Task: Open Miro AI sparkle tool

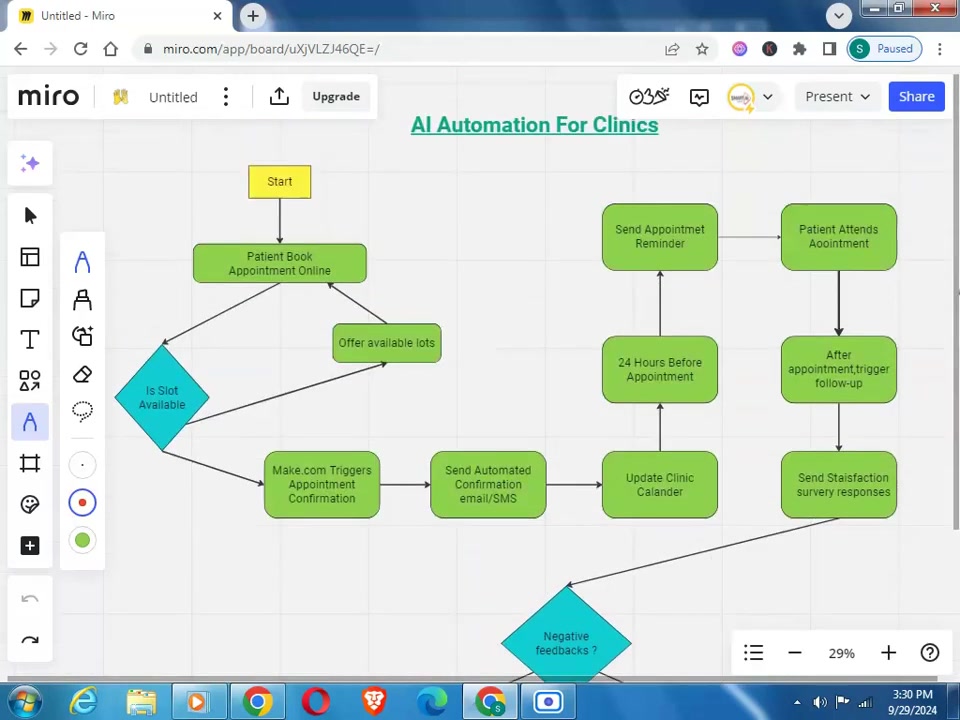Action: click(x=29, y=163)
